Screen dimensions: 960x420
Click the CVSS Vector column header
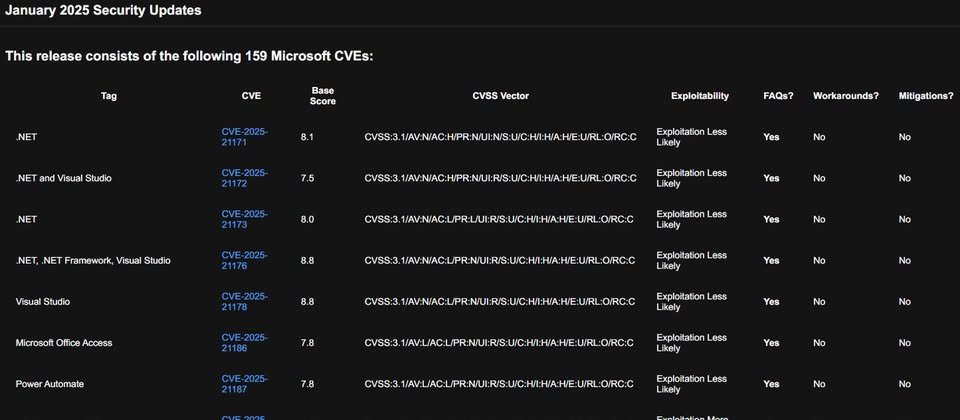point(500,96)
